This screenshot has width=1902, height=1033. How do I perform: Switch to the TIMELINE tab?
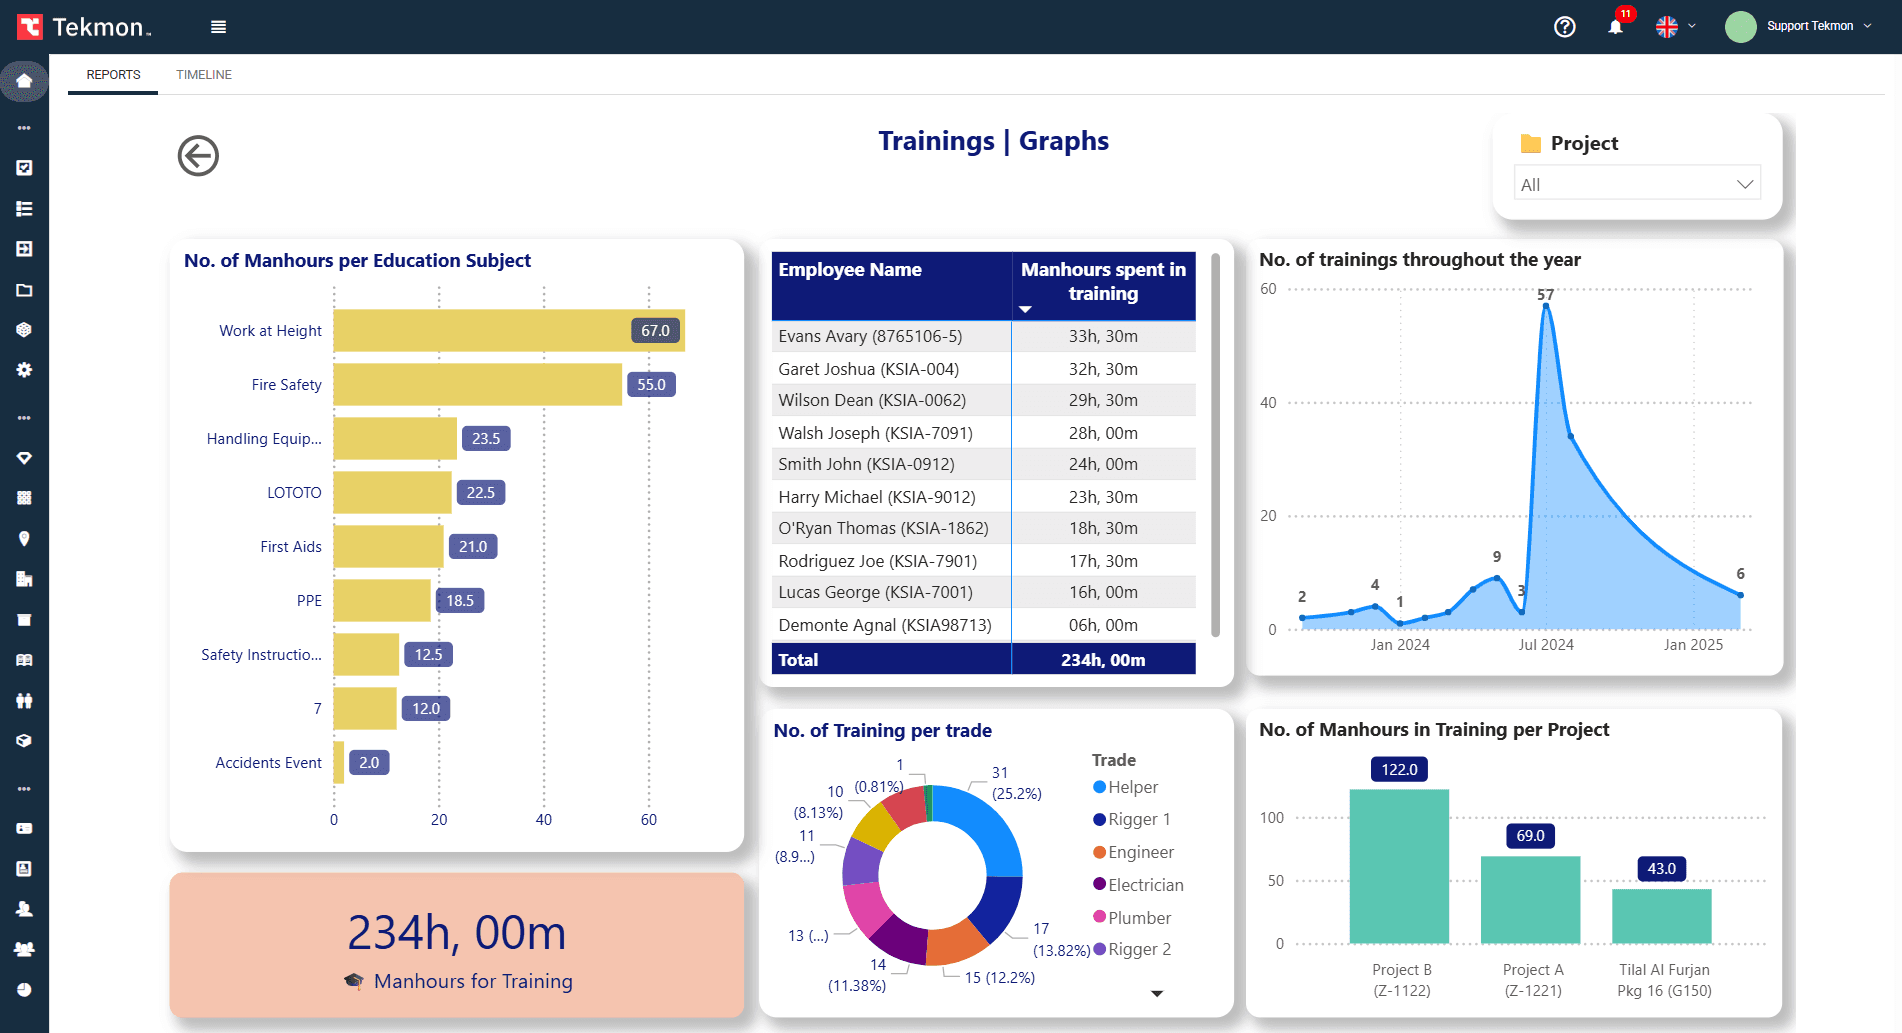pyautogui.click(x=203, y=74)
